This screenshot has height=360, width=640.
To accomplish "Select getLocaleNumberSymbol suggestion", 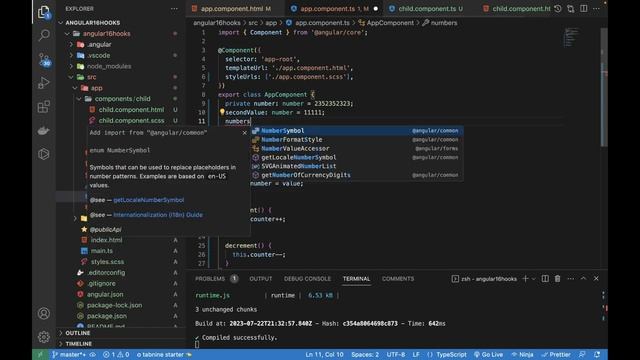I will 357,157.
